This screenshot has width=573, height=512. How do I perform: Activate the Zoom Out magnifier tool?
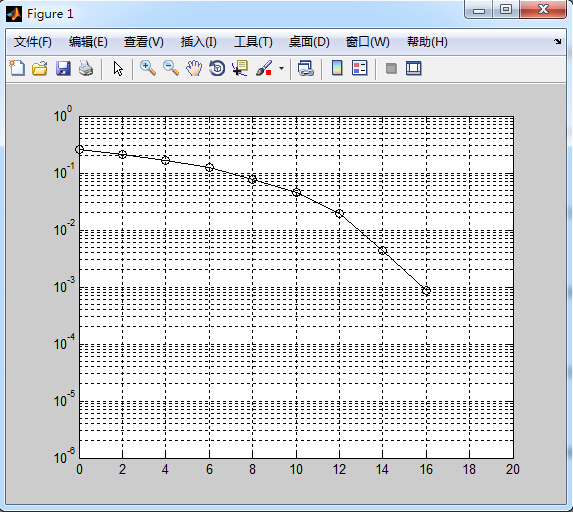(171, 68)
